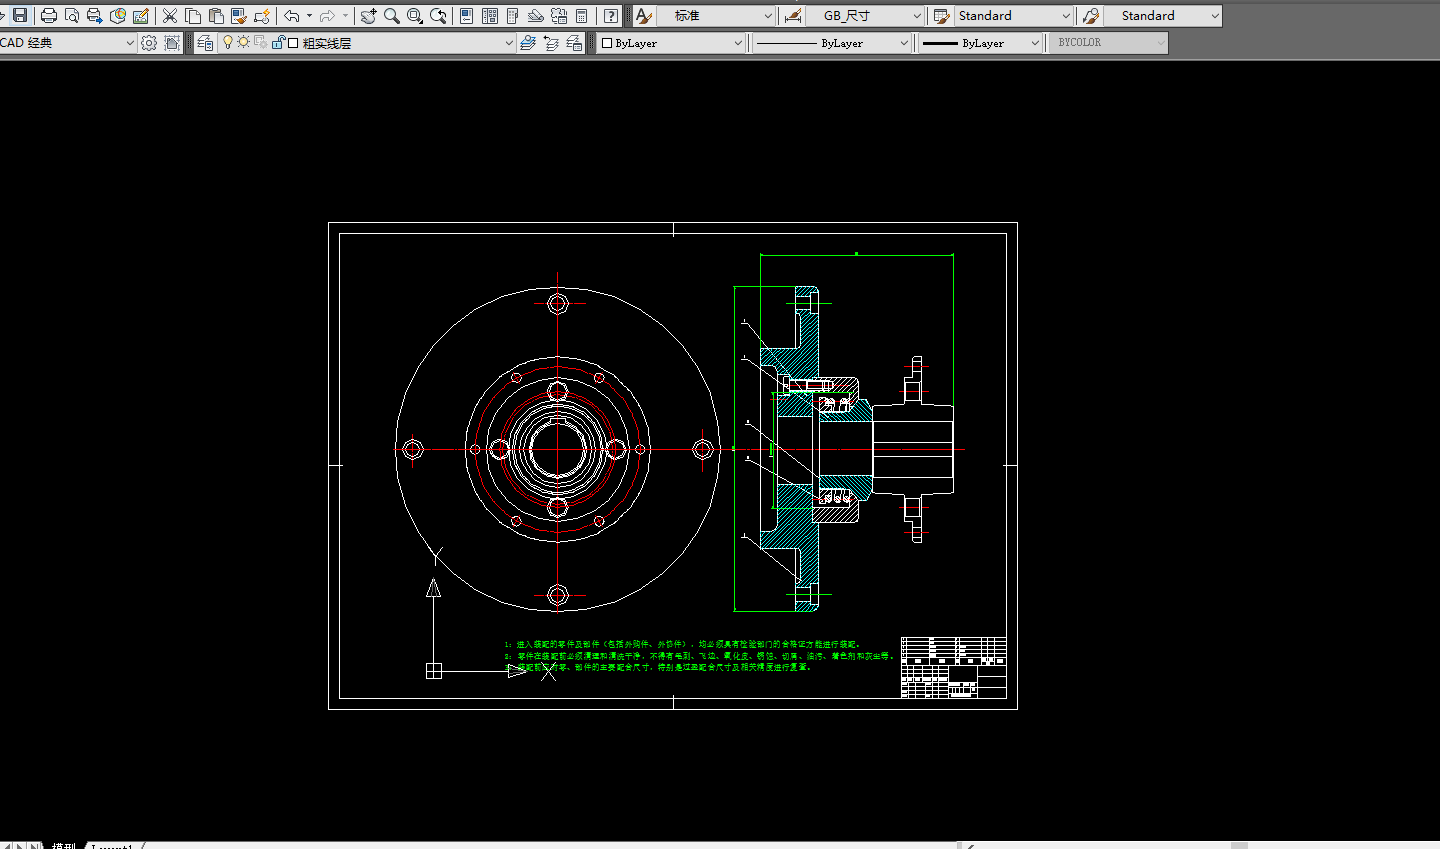Select the green technical notes text
The image size is (1440, 849).
click(x=698, y=656)
